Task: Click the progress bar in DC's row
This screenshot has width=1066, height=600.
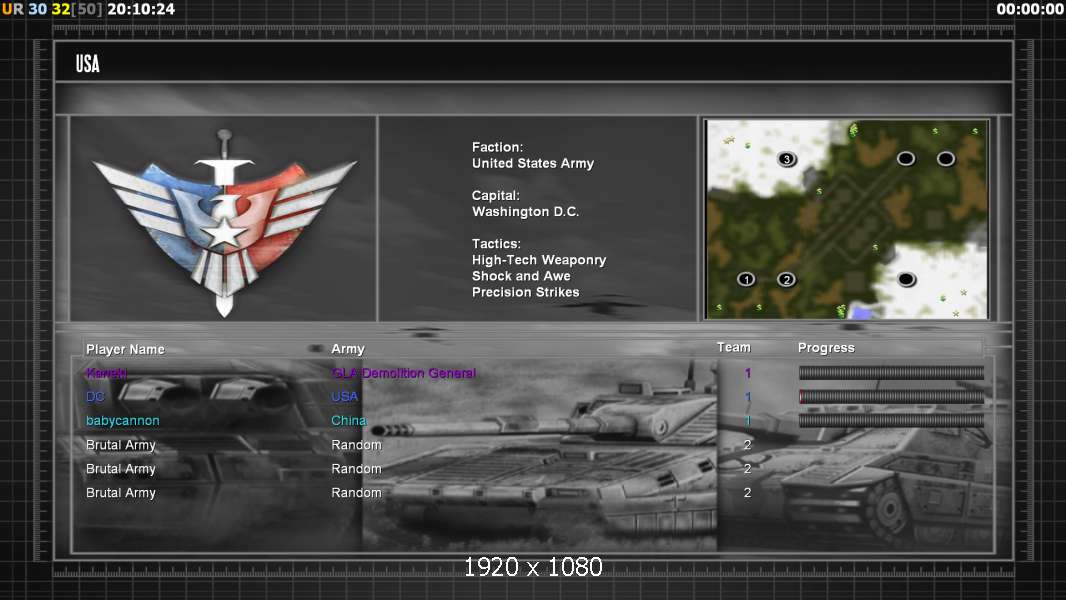Action: (891, 396)
